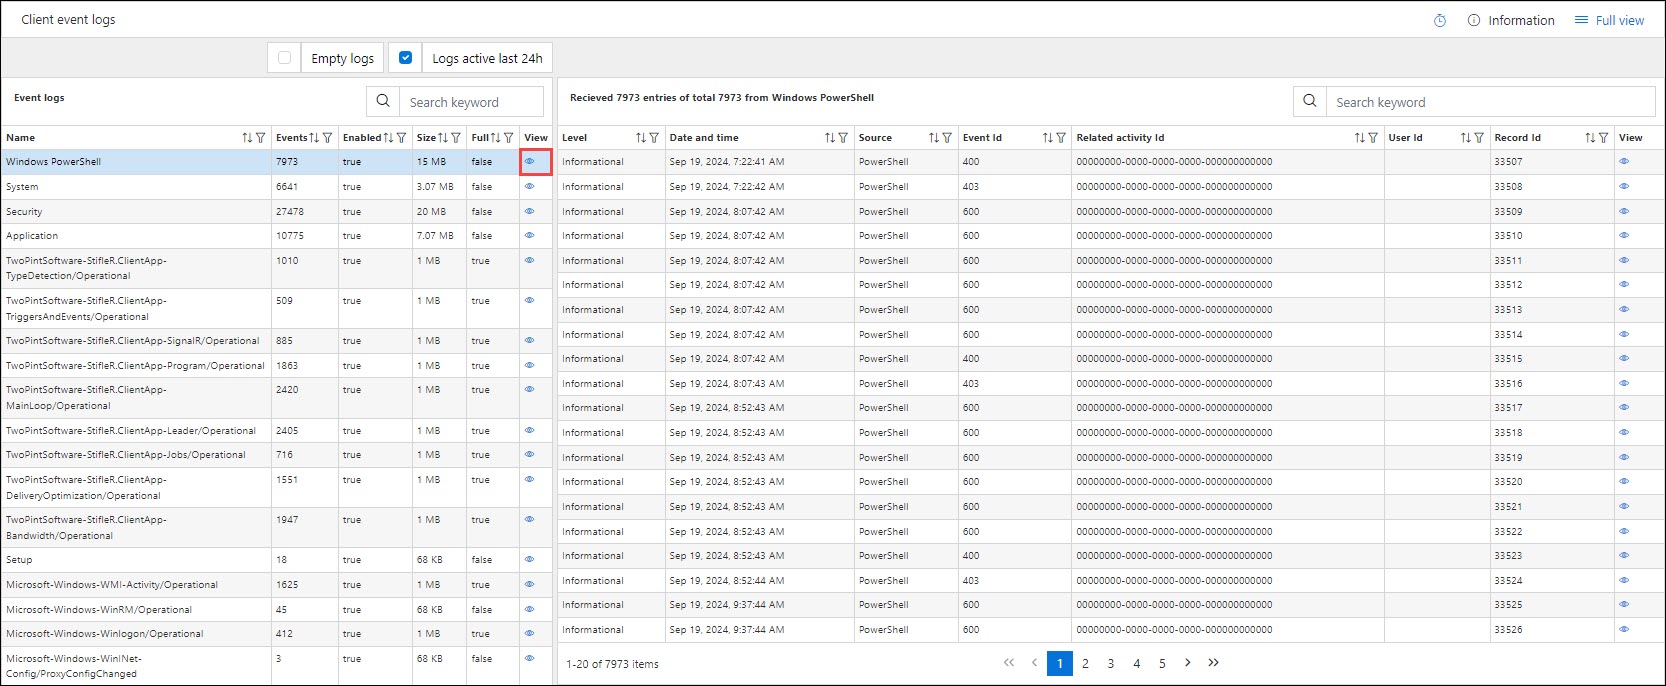Viewport: 1666px width, 686px height.
Task: Jump to last page of entries
Action: [x=1213, y=663]
